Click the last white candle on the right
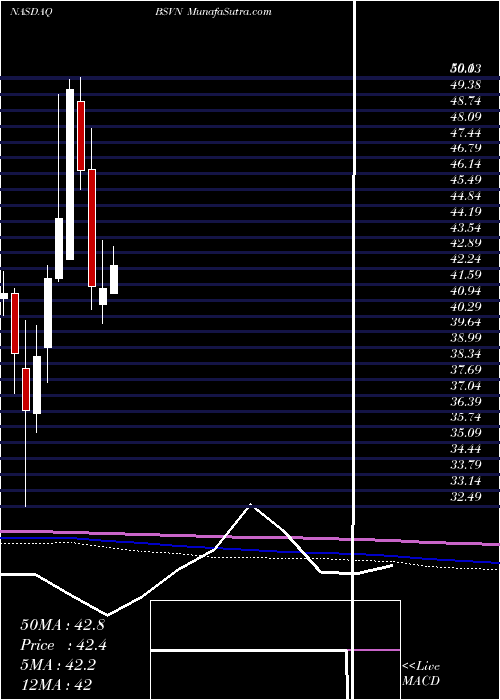Viewport: 500px width, 700px height. [x=114, y=279]
